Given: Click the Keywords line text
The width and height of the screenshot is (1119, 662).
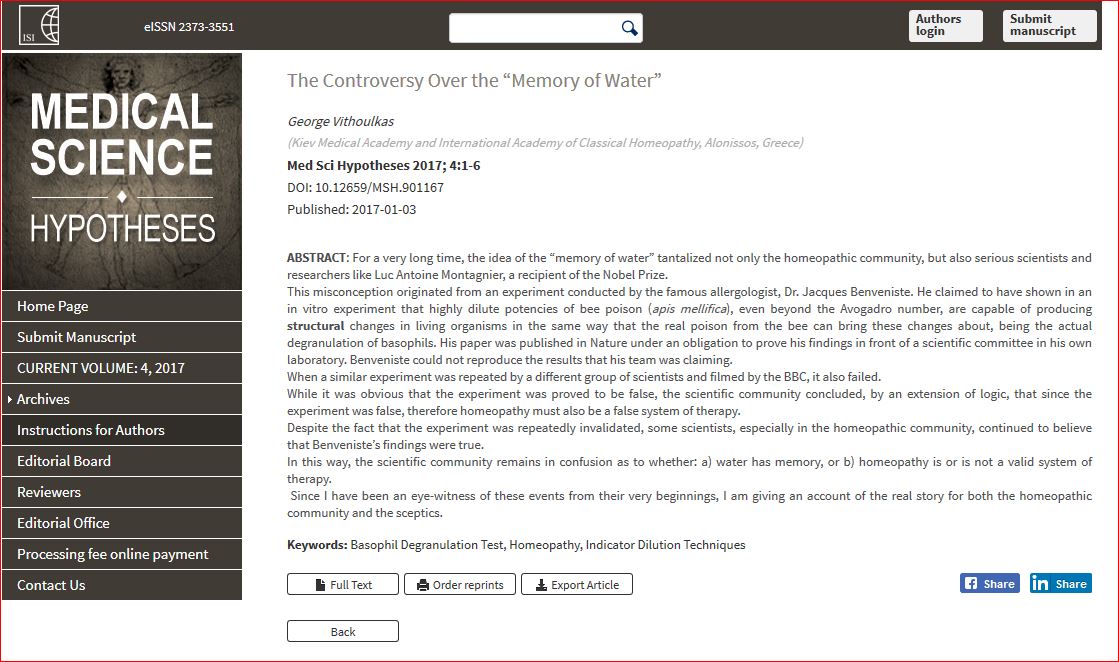Looking at the screenshot, I should (x=516, y=545).
